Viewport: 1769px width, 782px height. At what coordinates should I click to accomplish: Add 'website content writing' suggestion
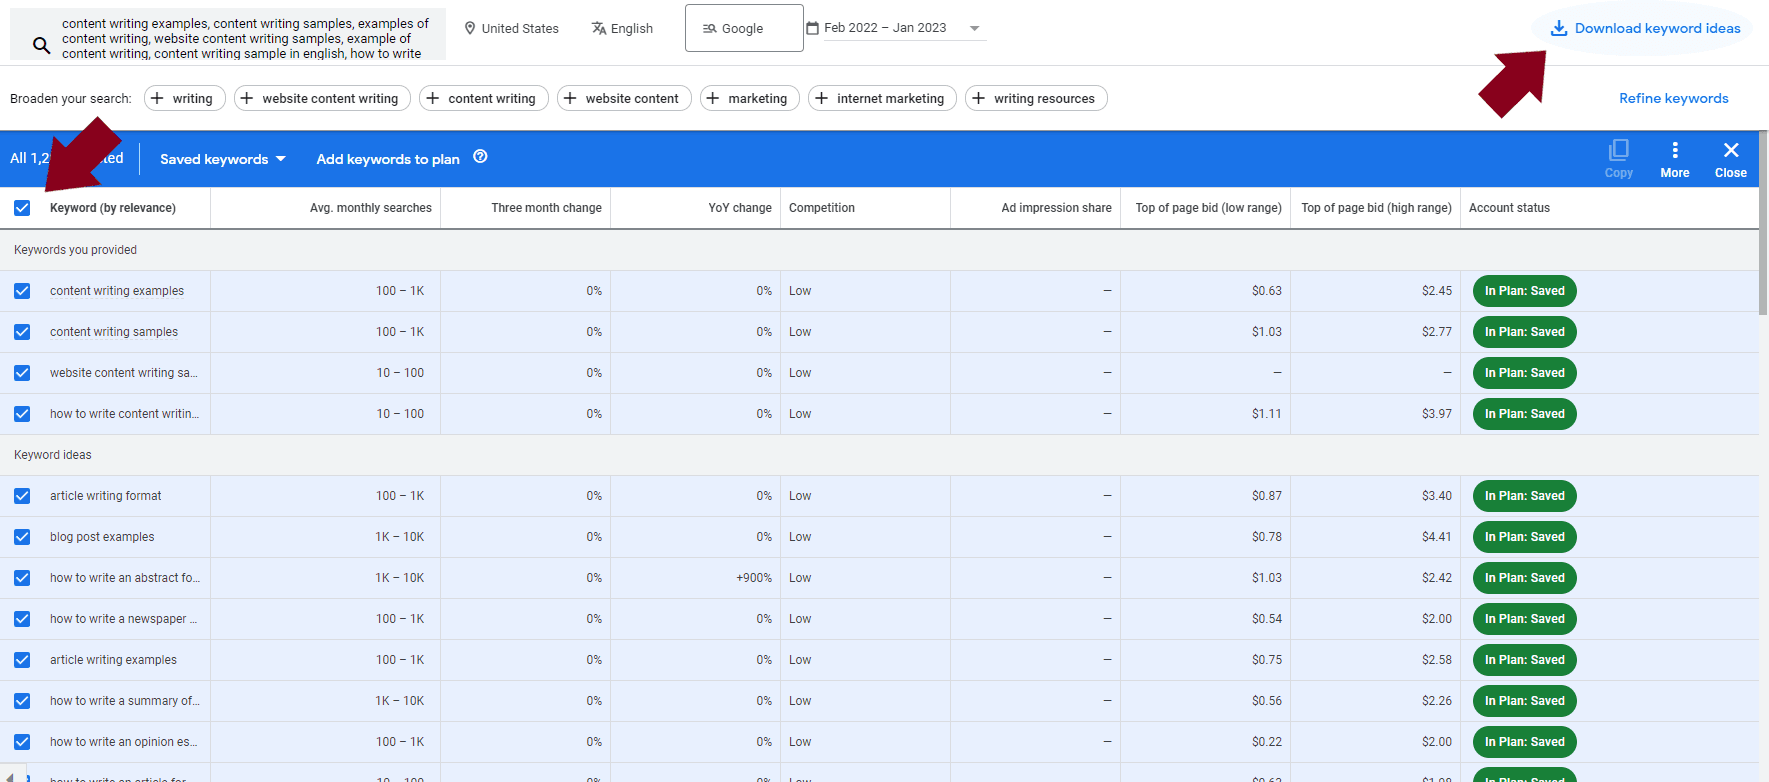[322, 98]
